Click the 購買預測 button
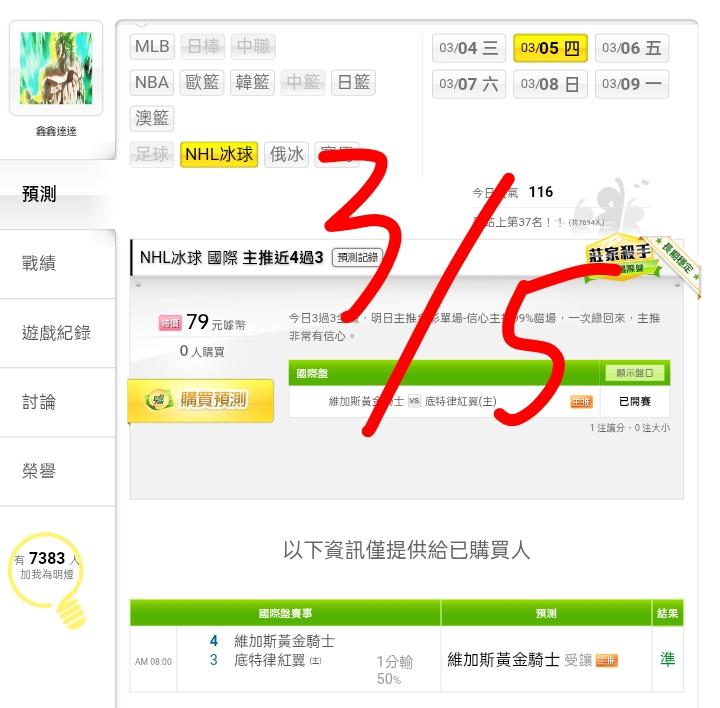720x708 pixels. click(x=201, y=400)
